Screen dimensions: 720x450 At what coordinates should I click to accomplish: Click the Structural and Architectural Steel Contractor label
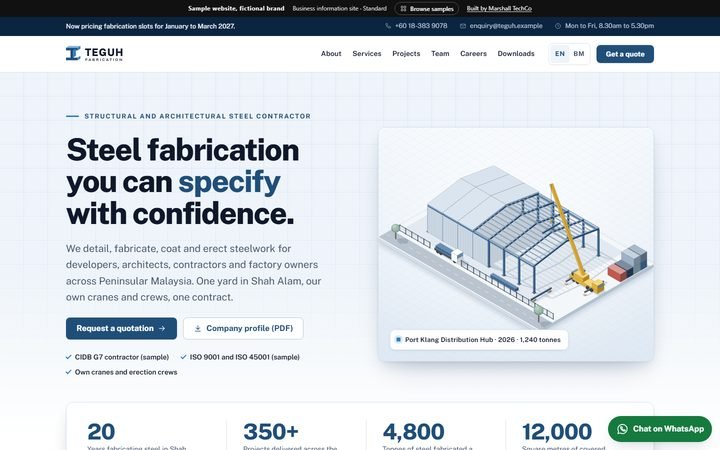(197, 116)
